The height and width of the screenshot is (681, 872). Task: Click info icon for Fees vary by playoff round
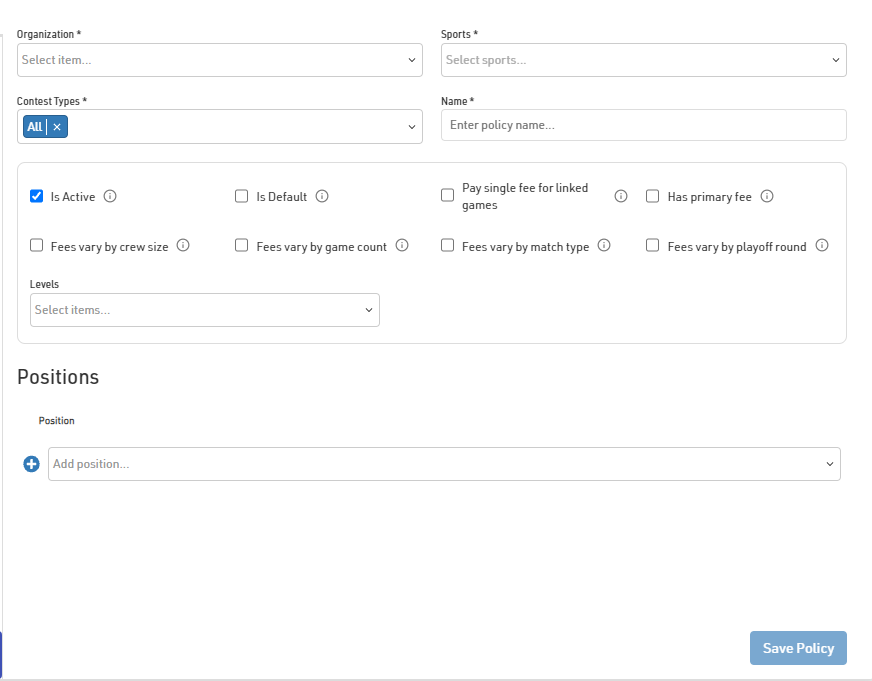tap(822, 245)
